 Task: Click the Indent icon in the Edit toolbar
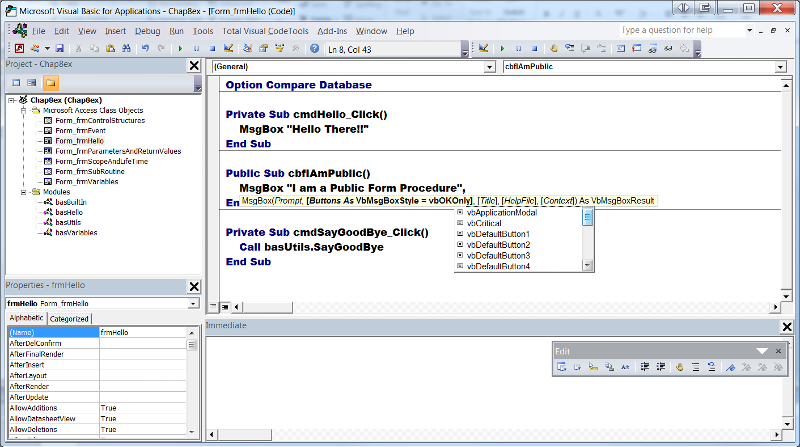(x=645, y=367)
